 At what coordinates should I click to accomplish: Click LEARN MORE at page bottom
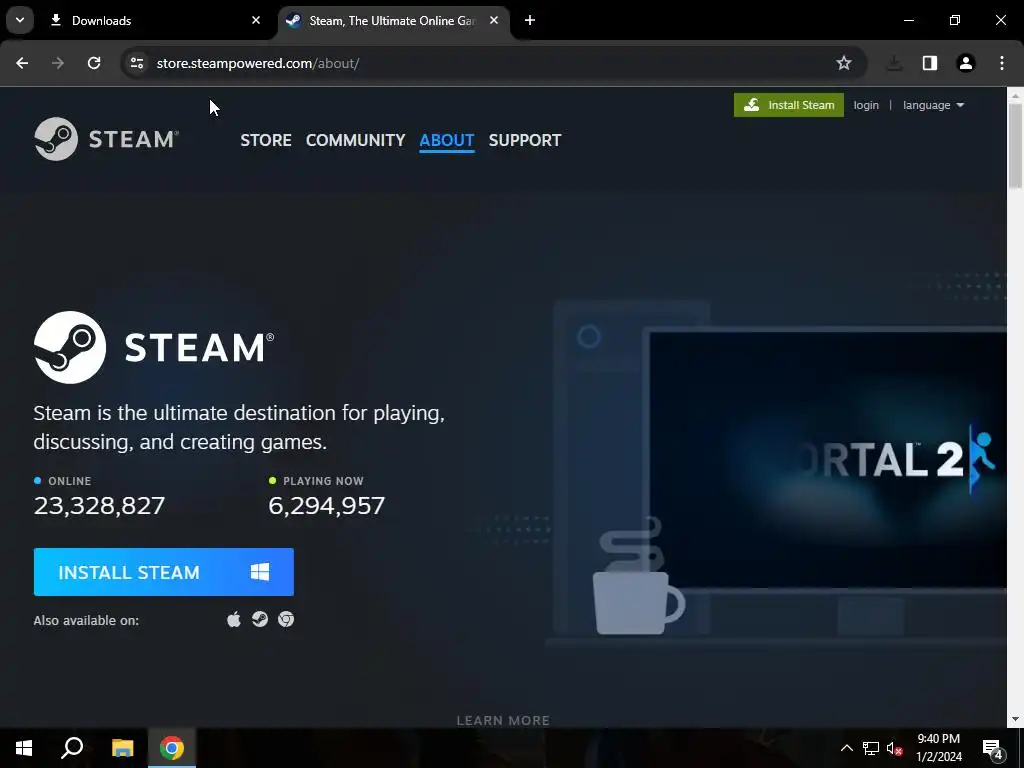pos(503,720)
